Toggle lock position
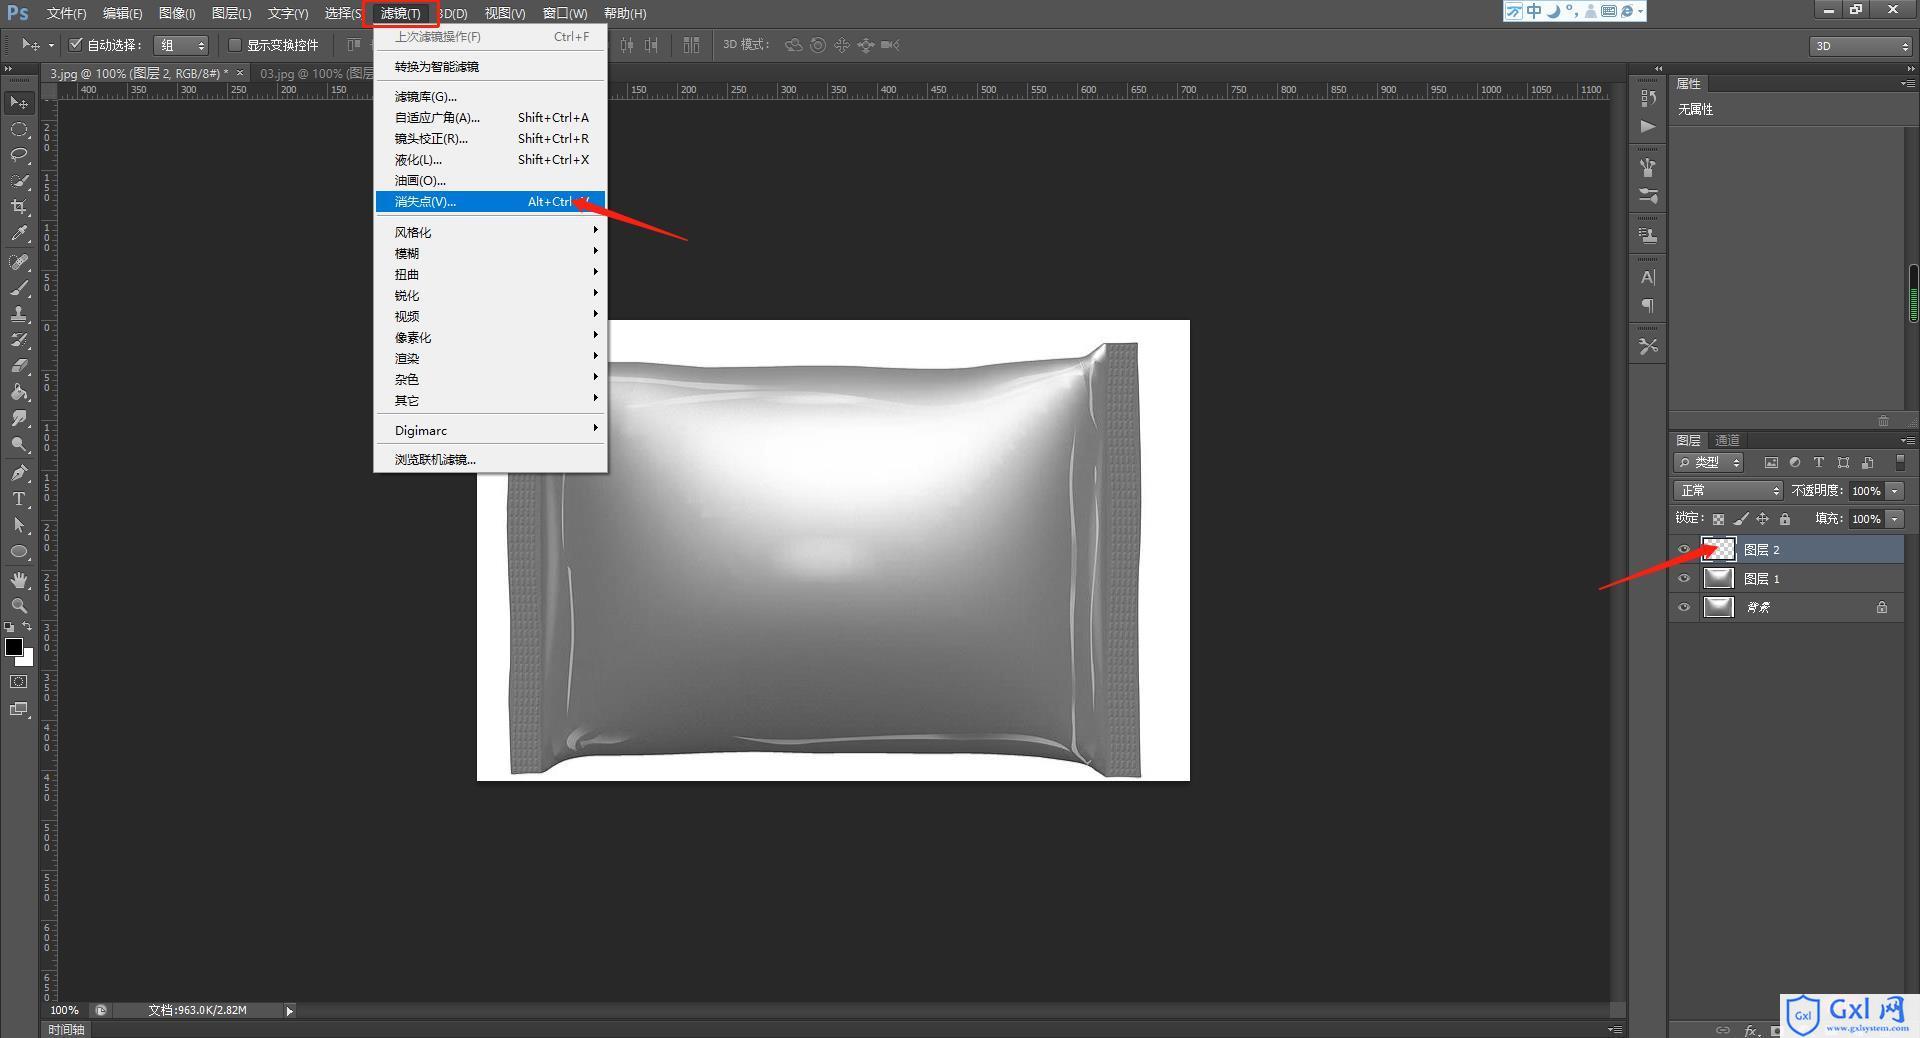The width and height of the screenshot is (1920, 1038). 1763,519
